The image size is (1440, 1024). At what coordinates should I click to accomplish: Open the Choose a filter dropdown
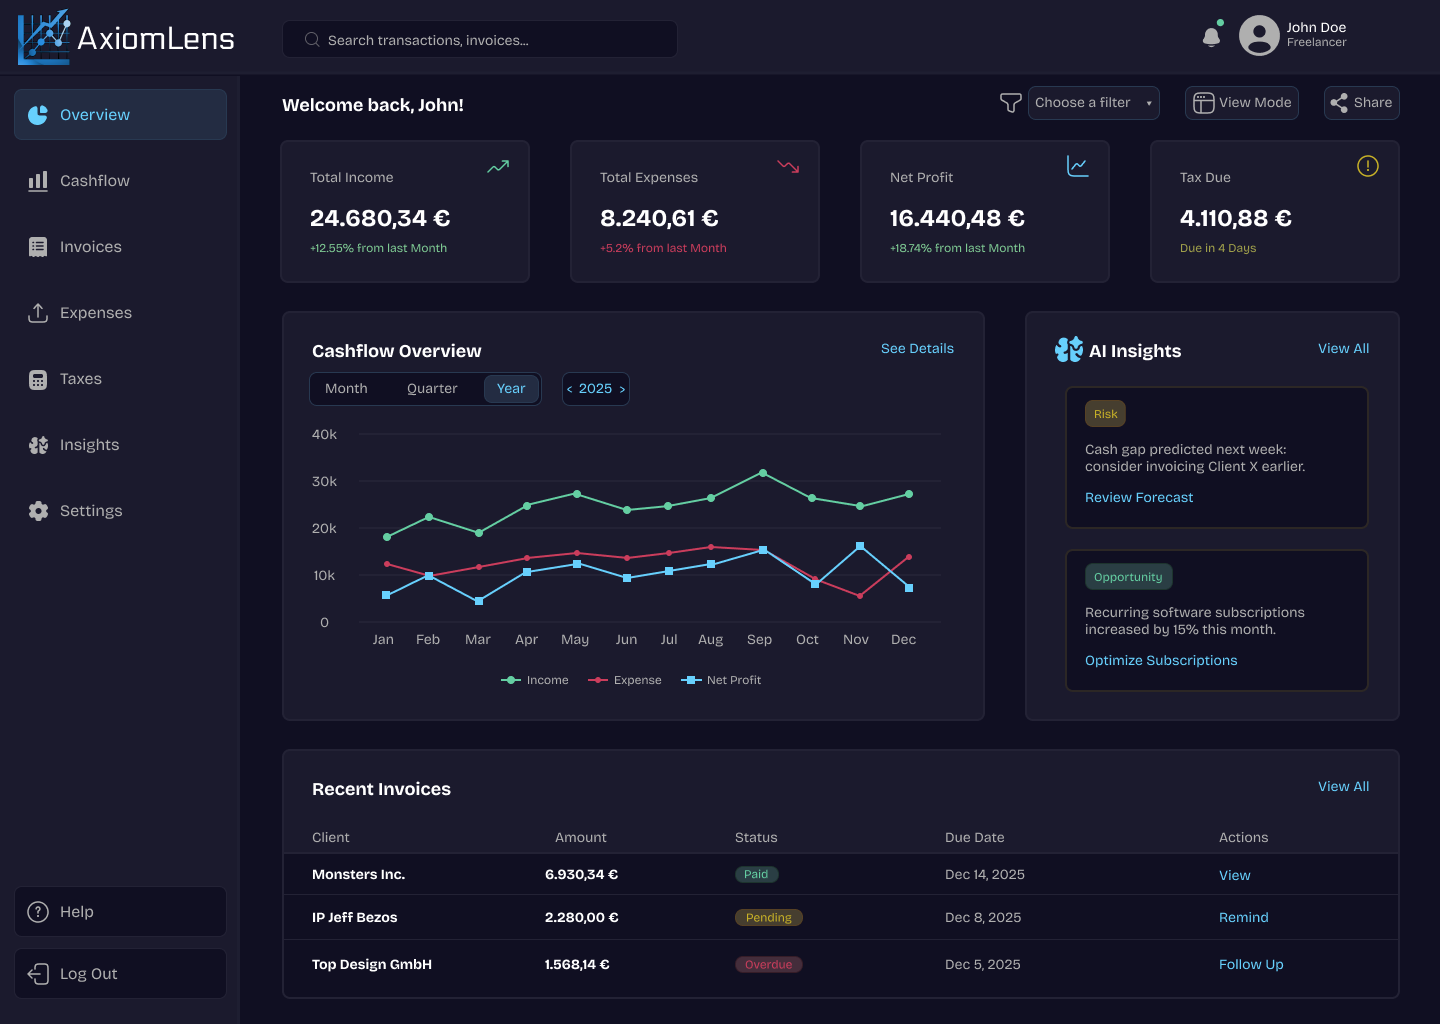(1093, 103)
